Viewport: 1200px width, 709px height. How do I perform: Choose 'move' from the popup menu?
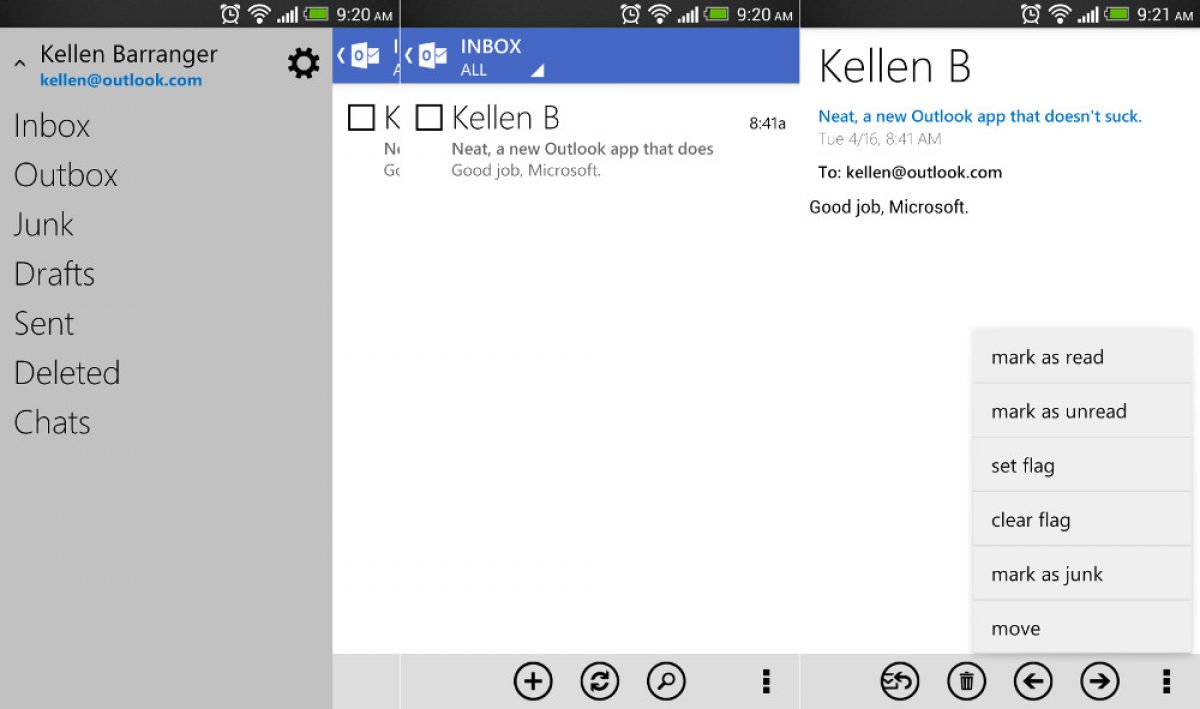tap(1016, 629)
